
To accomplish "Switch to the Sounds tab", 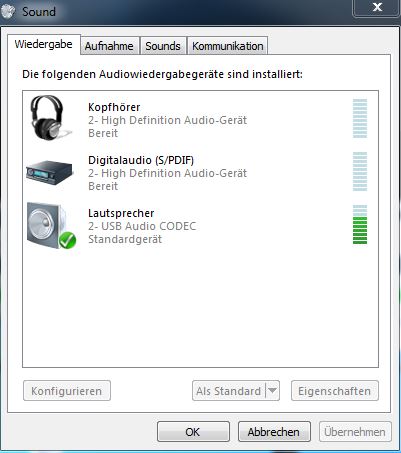I will (x=163, y=46).
